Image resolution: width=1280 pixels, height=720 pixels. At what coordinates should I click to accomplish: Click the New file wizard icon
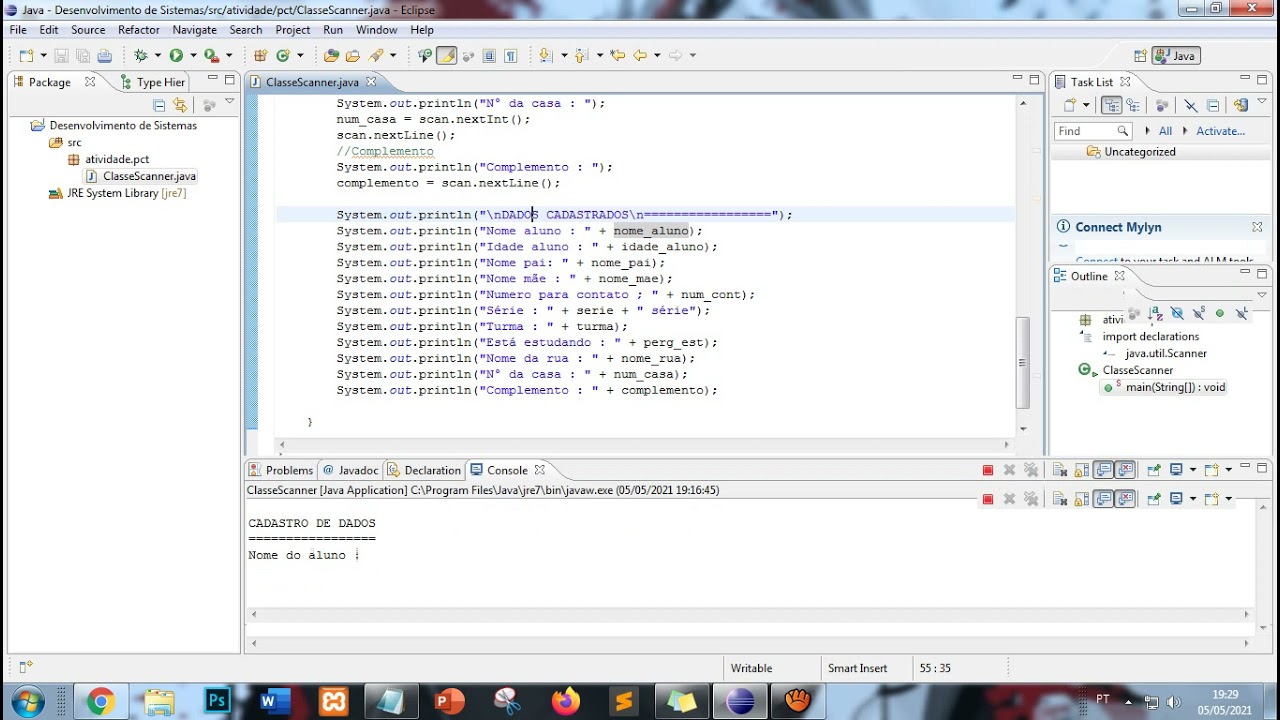click(26, 56)
